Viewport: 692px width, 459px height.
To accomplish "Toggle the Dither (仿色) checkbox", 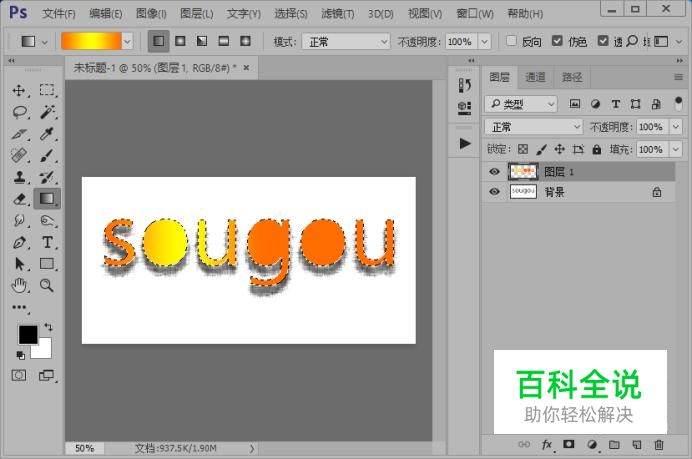I will point(557,41).
